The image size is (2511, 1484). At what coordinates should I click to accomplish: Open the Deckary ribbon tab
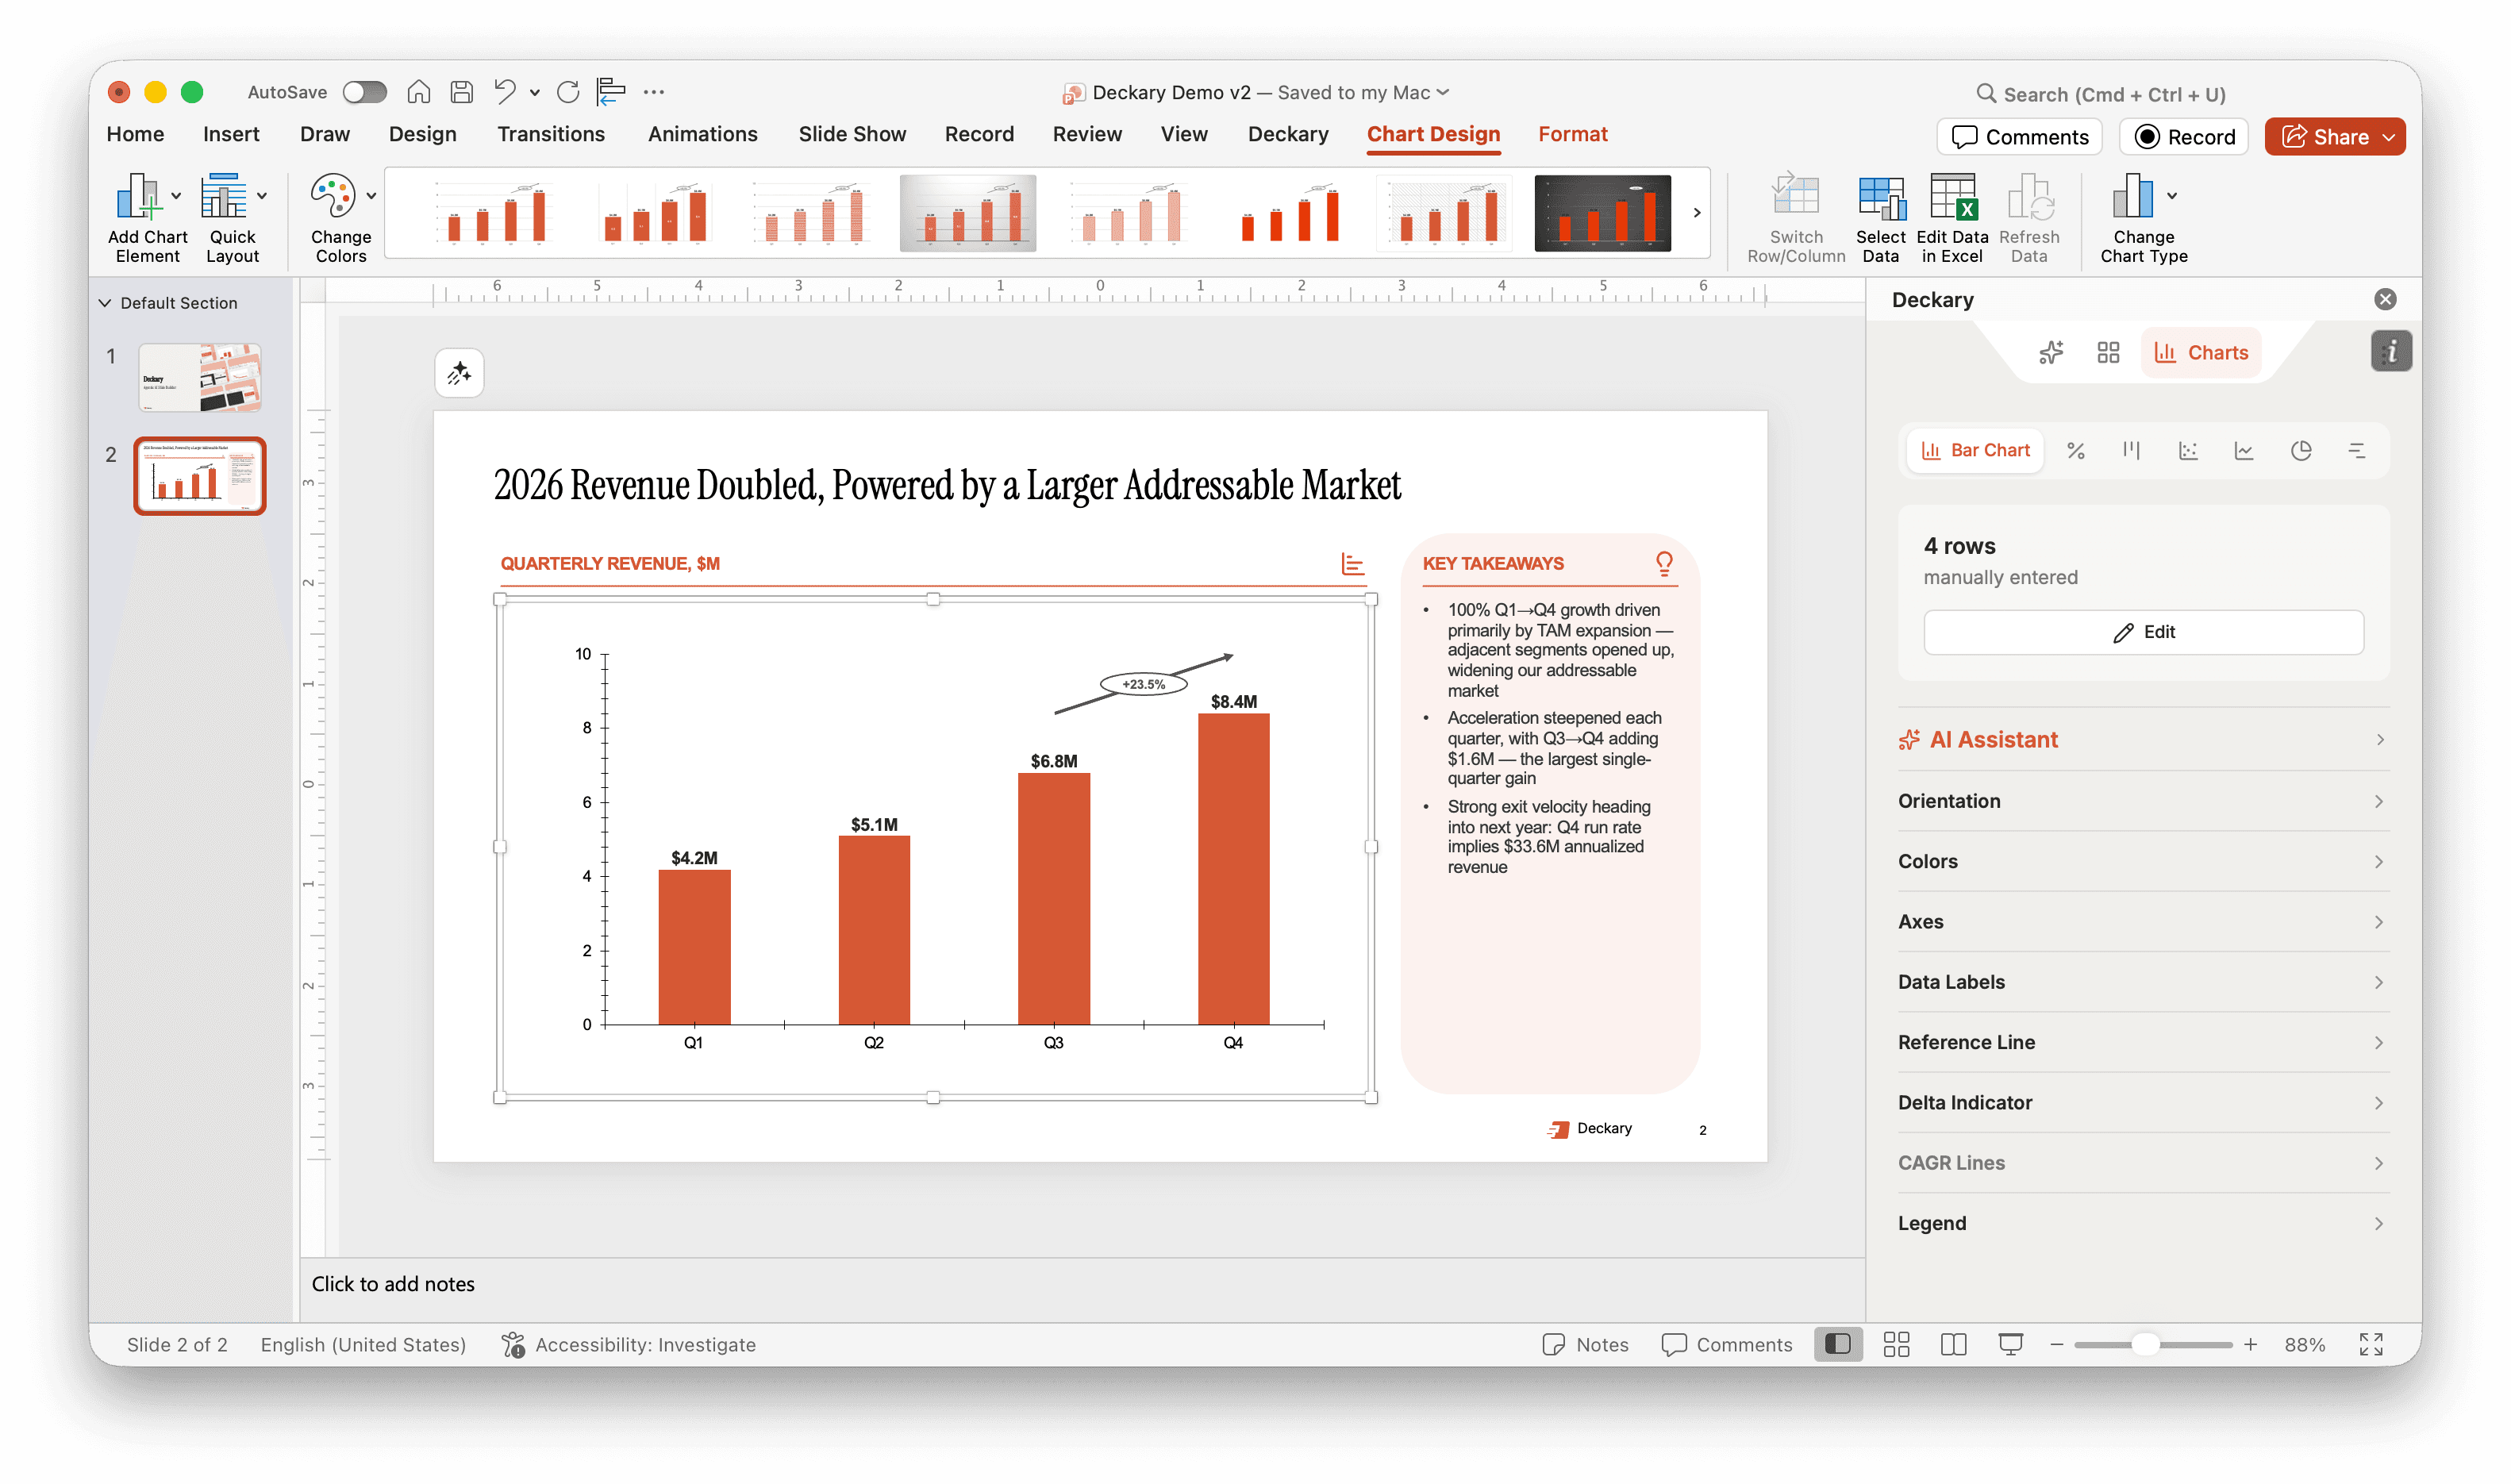coord(1288,134)
